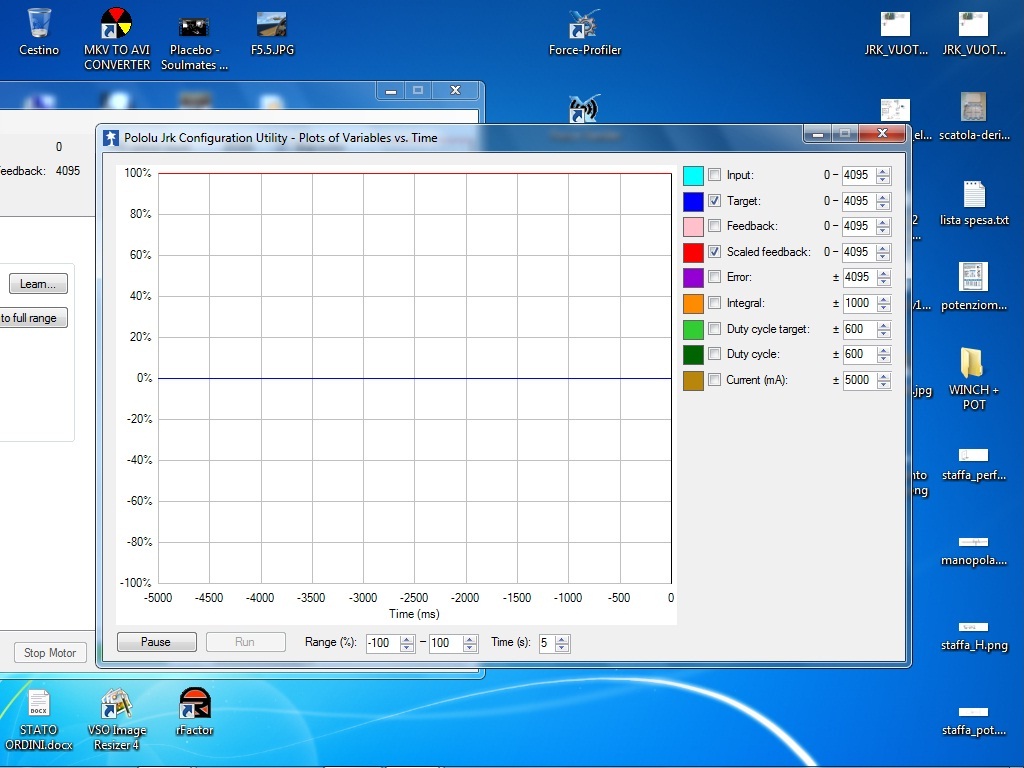
Task: Click the Target scale value field
Action: click(859, 200)
